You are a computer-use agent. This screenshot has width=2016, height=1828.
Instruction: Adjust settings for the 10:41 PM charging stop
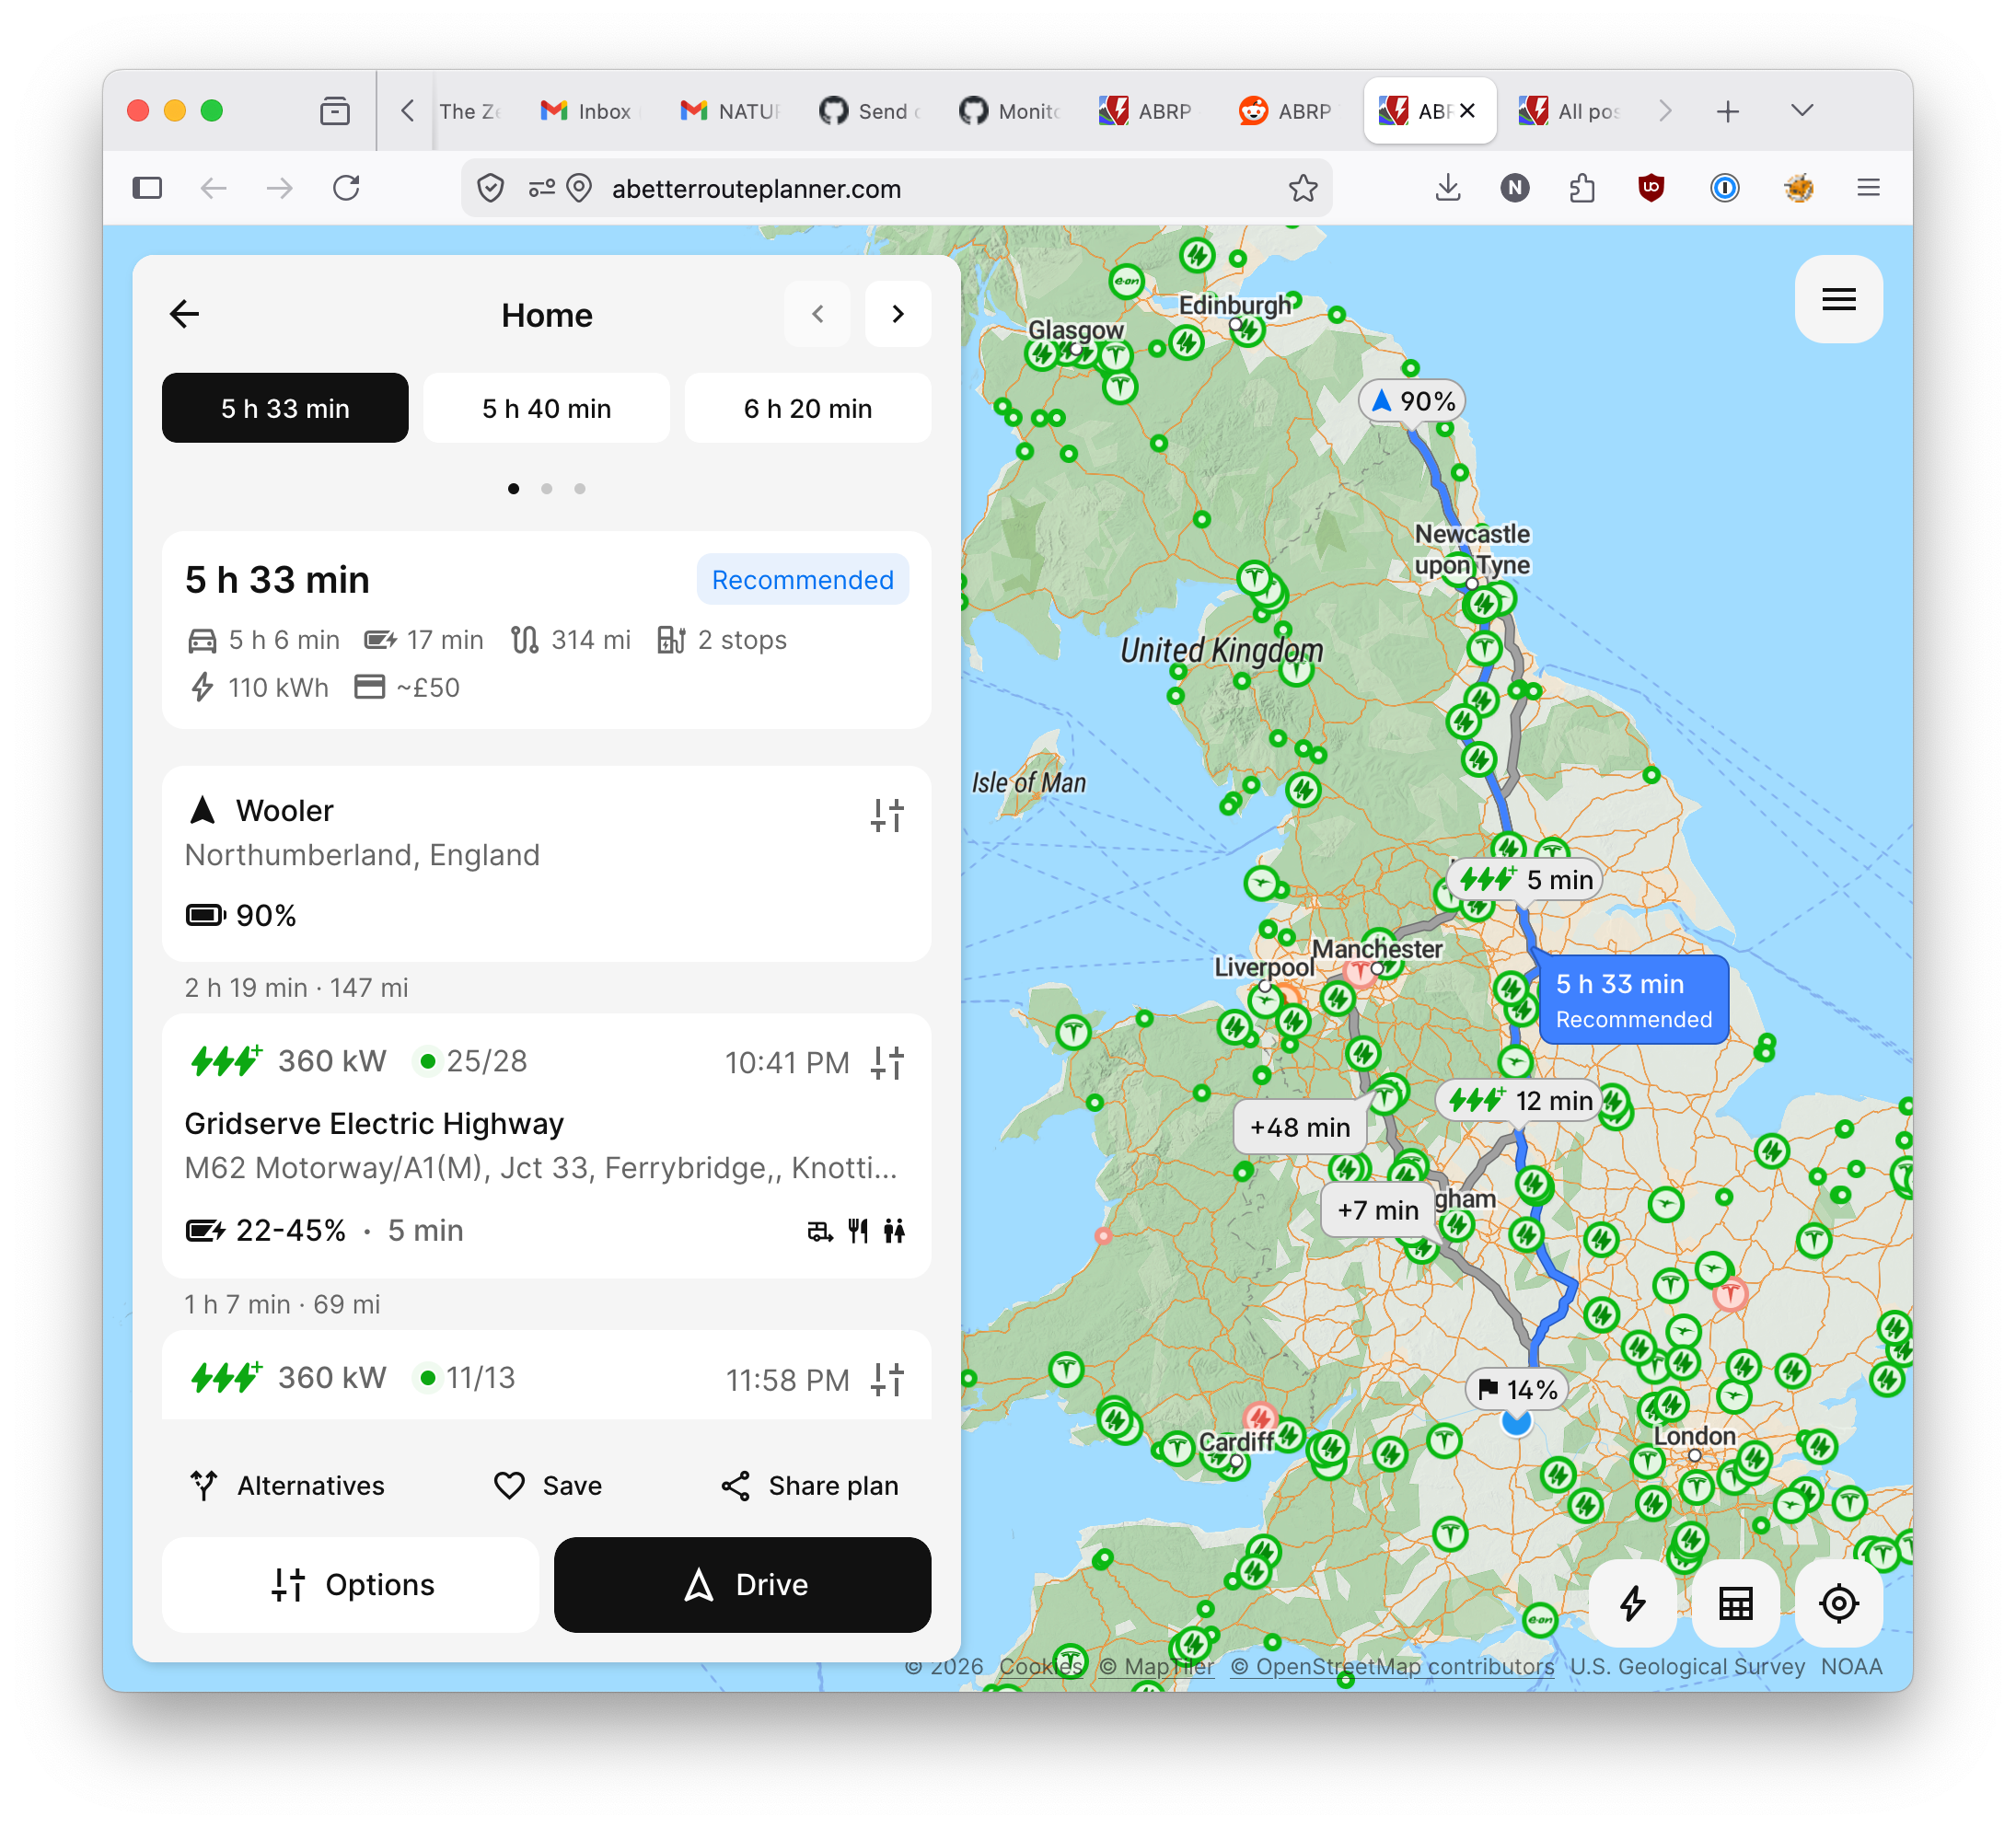click(887, 1063)
